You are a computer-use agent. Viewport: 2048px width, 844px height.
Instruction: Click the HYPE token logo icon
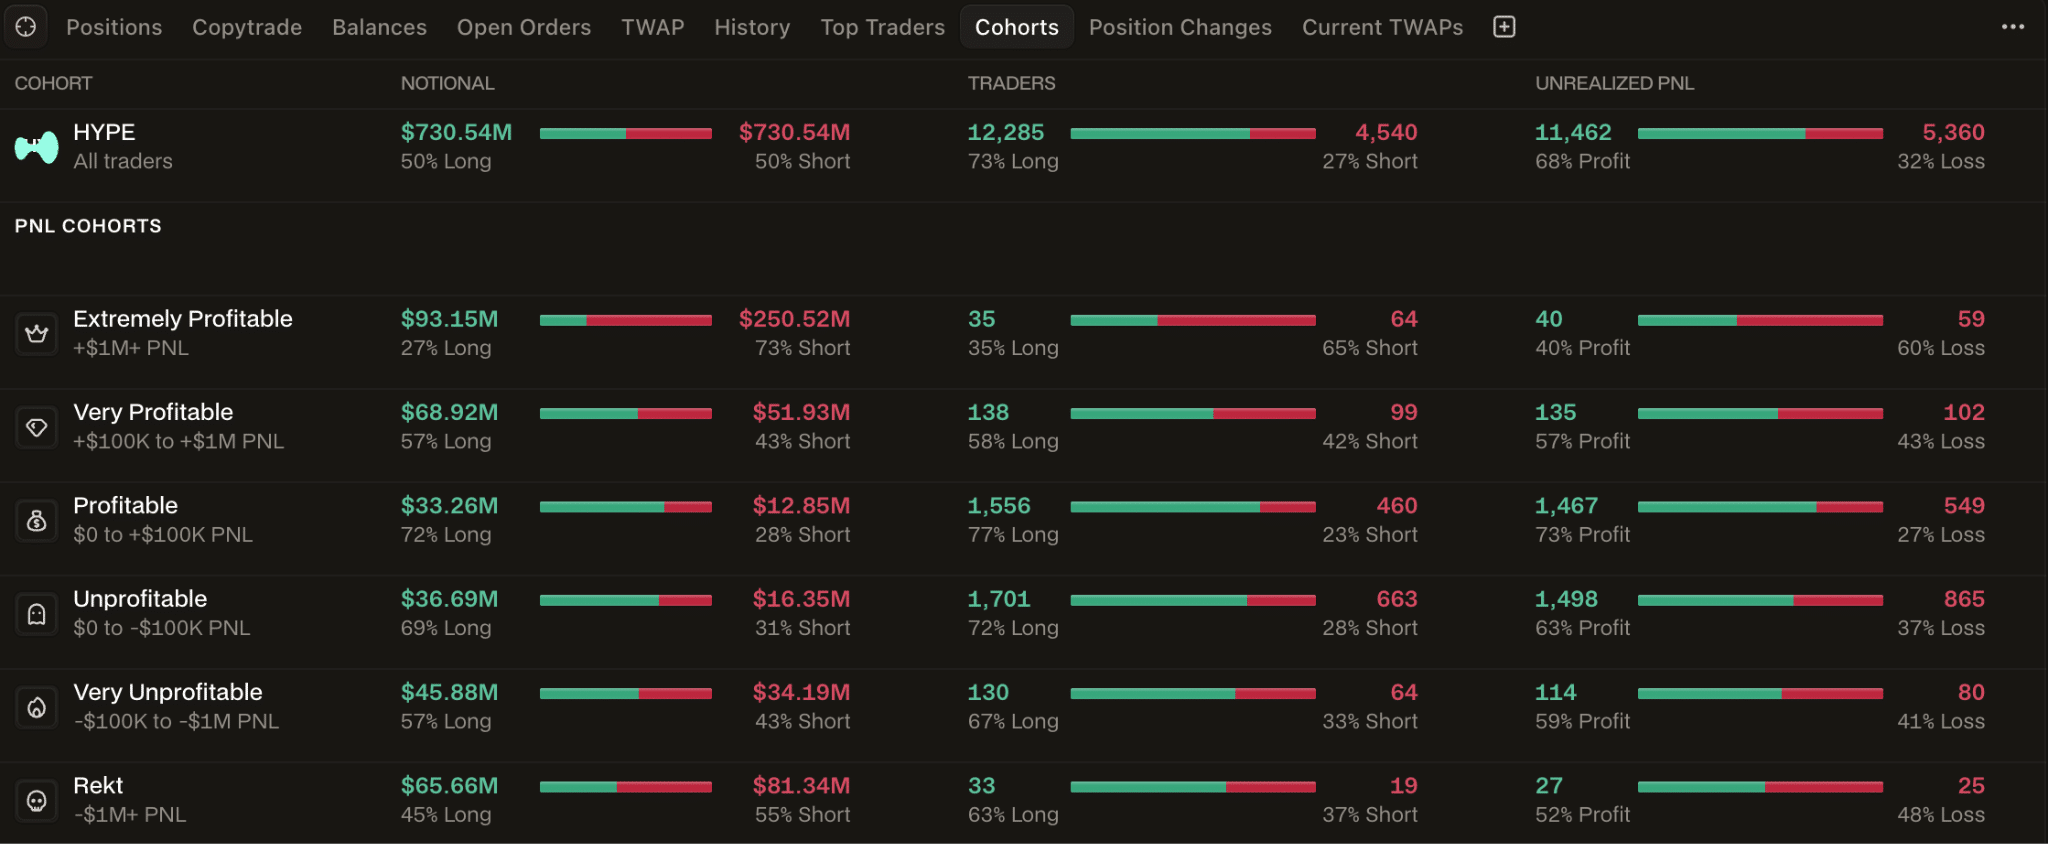coord(36,147)
